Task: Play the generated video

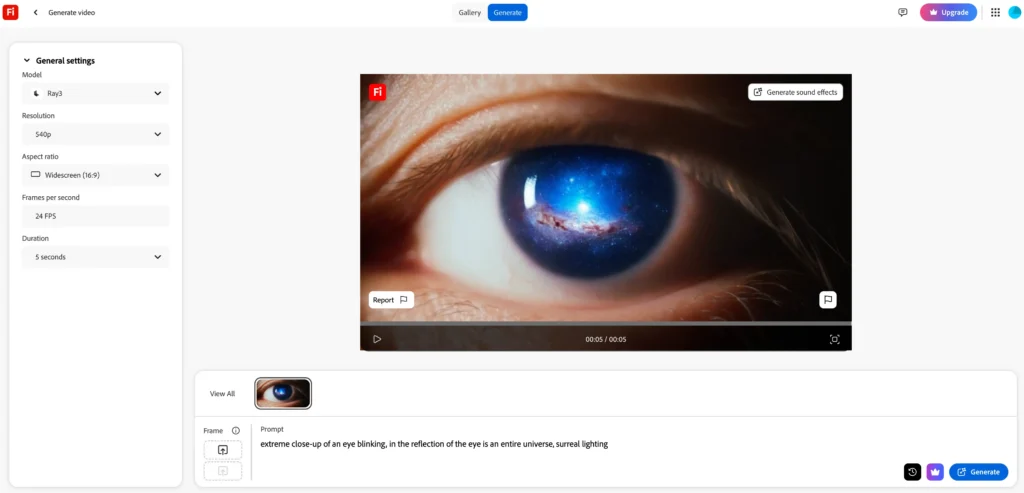Action: tap(377, 339)
